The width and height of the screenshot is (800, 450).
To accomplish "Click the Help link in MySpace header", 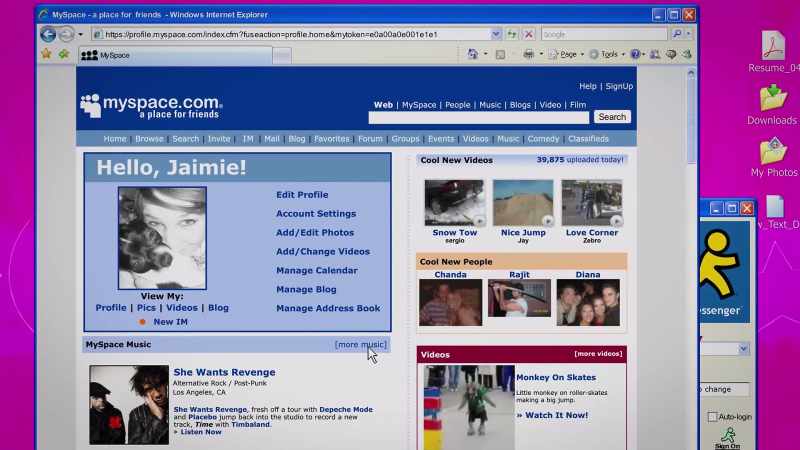I will (x=587, y=86).
